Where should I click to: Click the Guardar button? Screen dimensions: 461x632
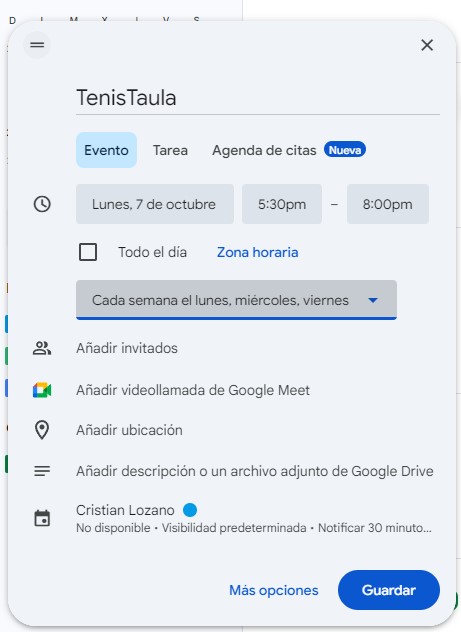(x=388, y=590)
